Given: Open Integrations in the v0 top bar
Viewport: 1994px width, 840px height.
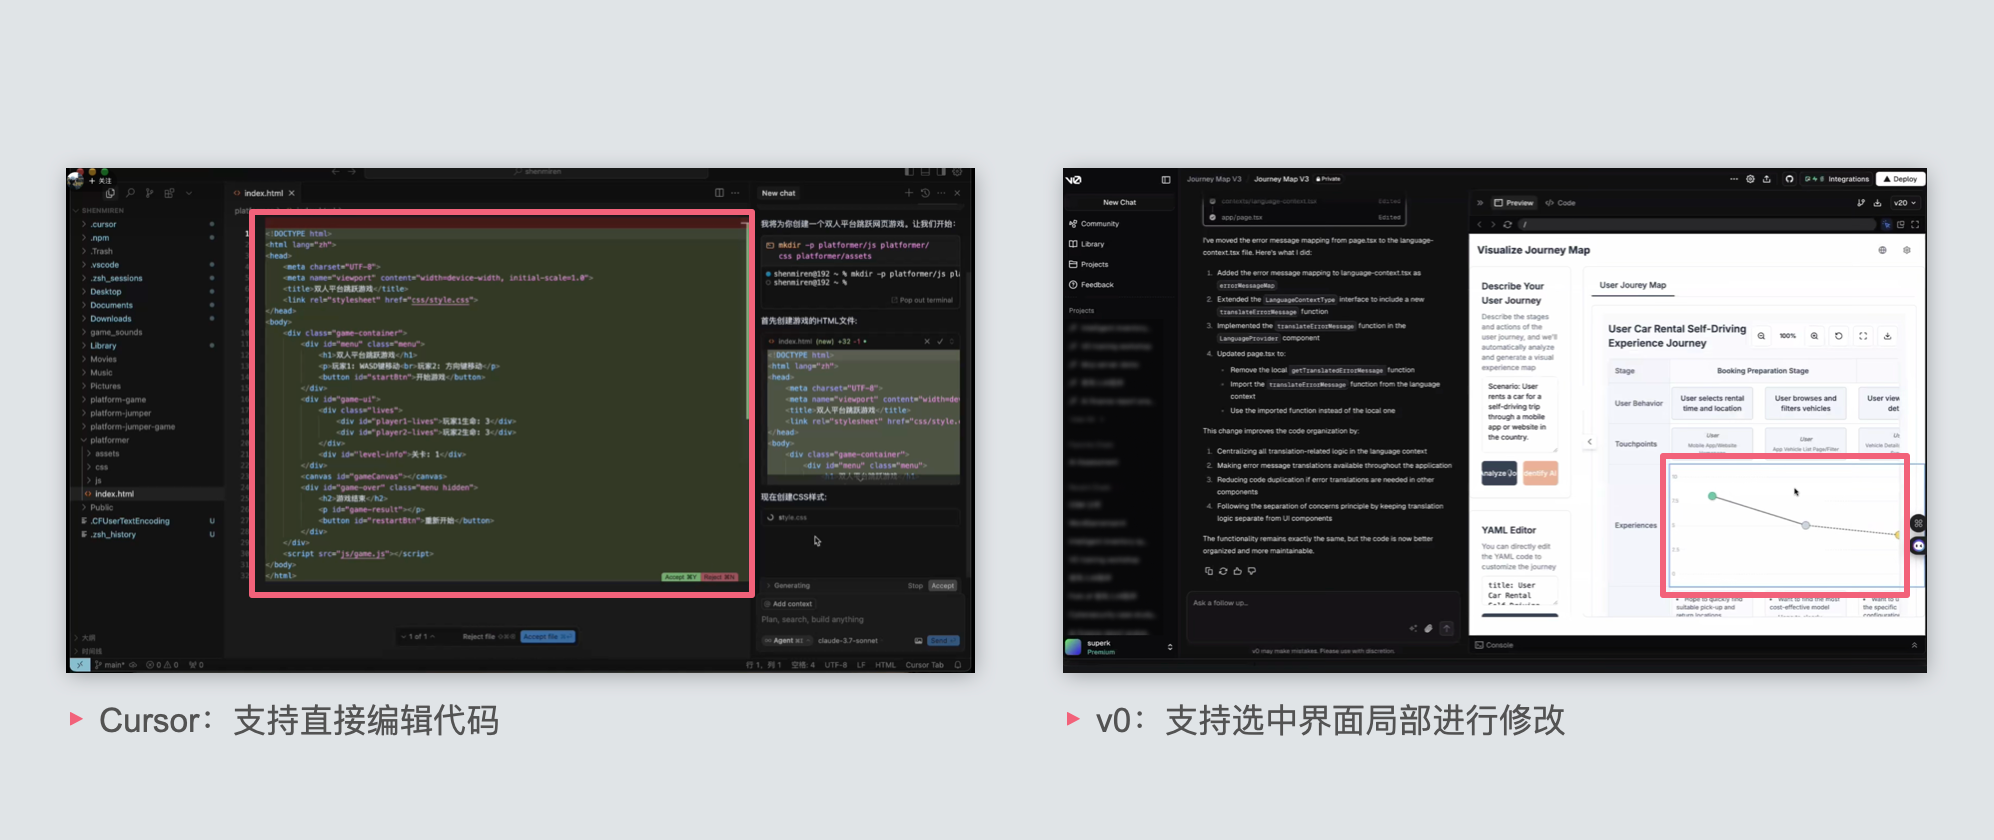Looking at the screenshot, I should point(1838,179).
